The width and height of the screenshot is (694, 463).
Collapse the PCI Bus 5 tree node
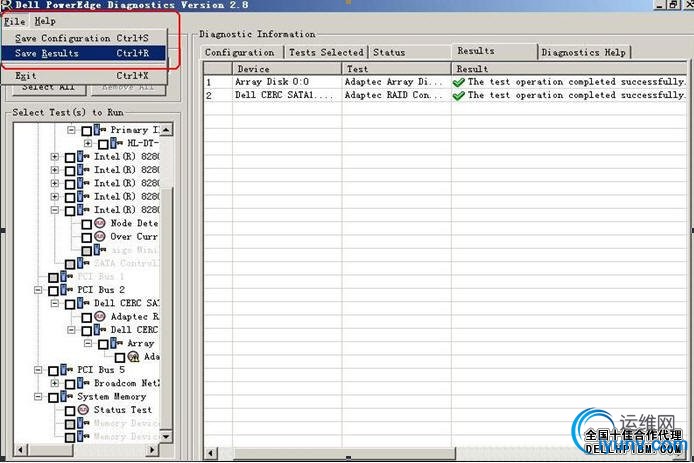(x=38, y=370)
